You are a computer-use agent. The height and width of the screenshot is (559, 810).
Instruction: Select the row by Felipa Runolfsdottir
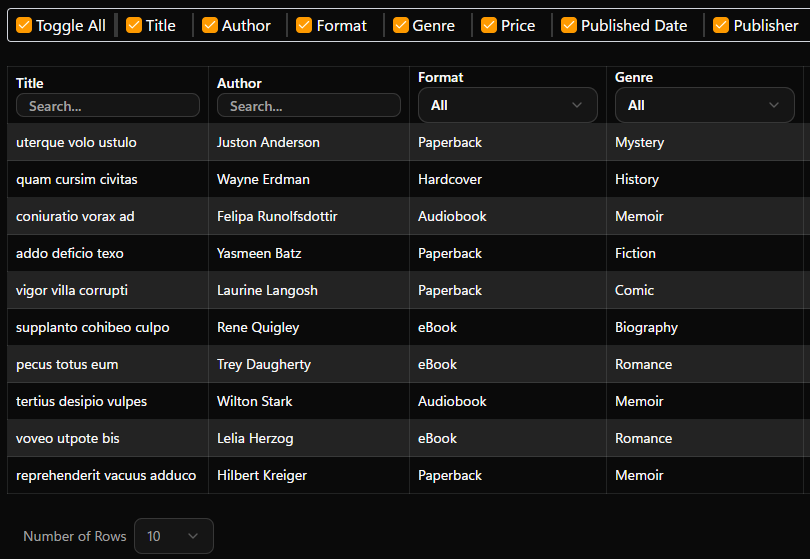pyautogui.click(x=277, y=217)
